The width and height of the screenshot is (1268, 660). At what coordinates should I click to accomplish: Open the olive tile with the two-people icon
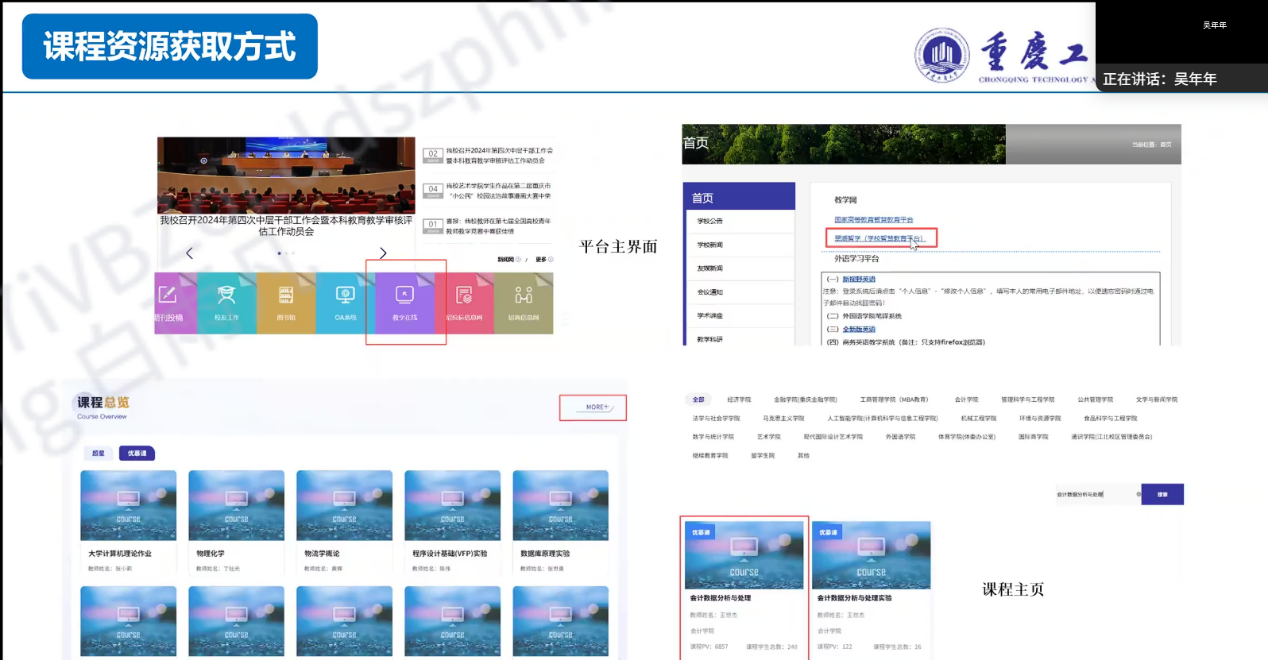click(523, 302)
